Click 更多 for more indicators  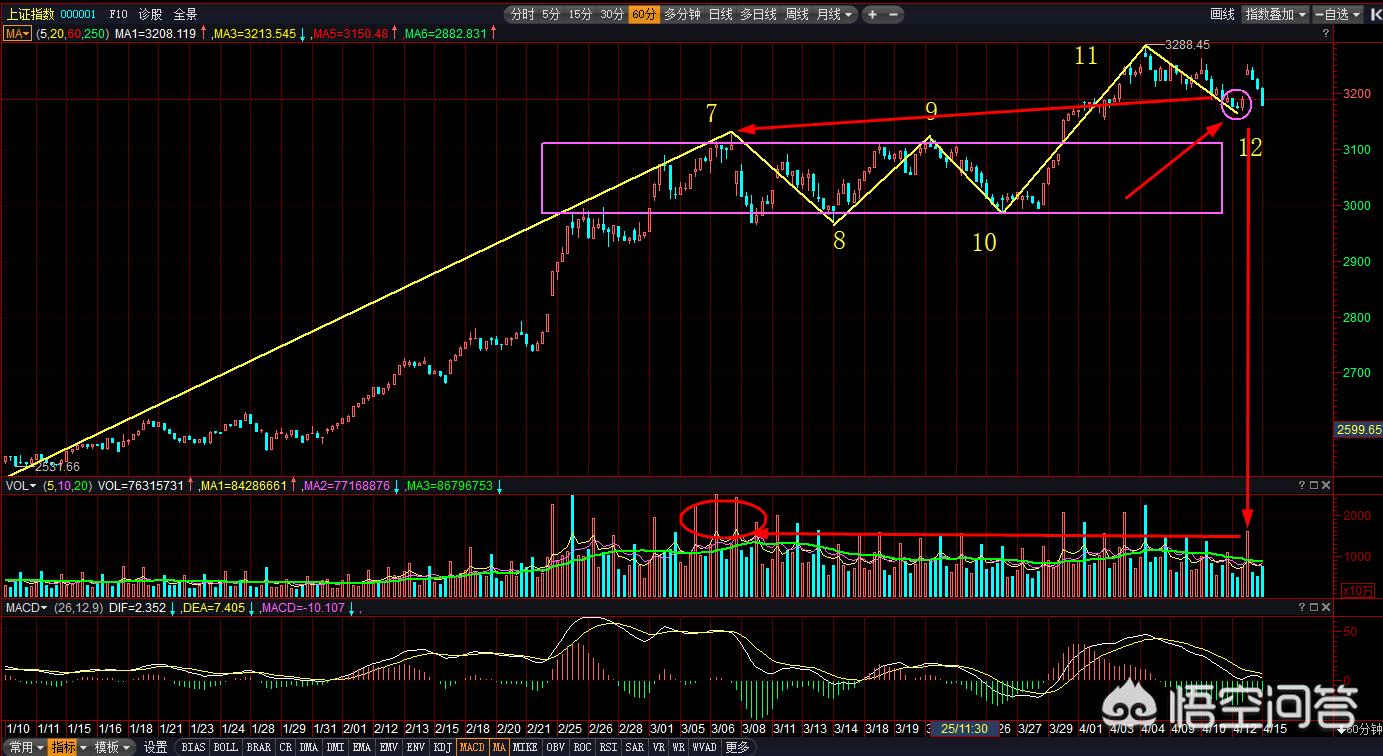coord(737,747)
